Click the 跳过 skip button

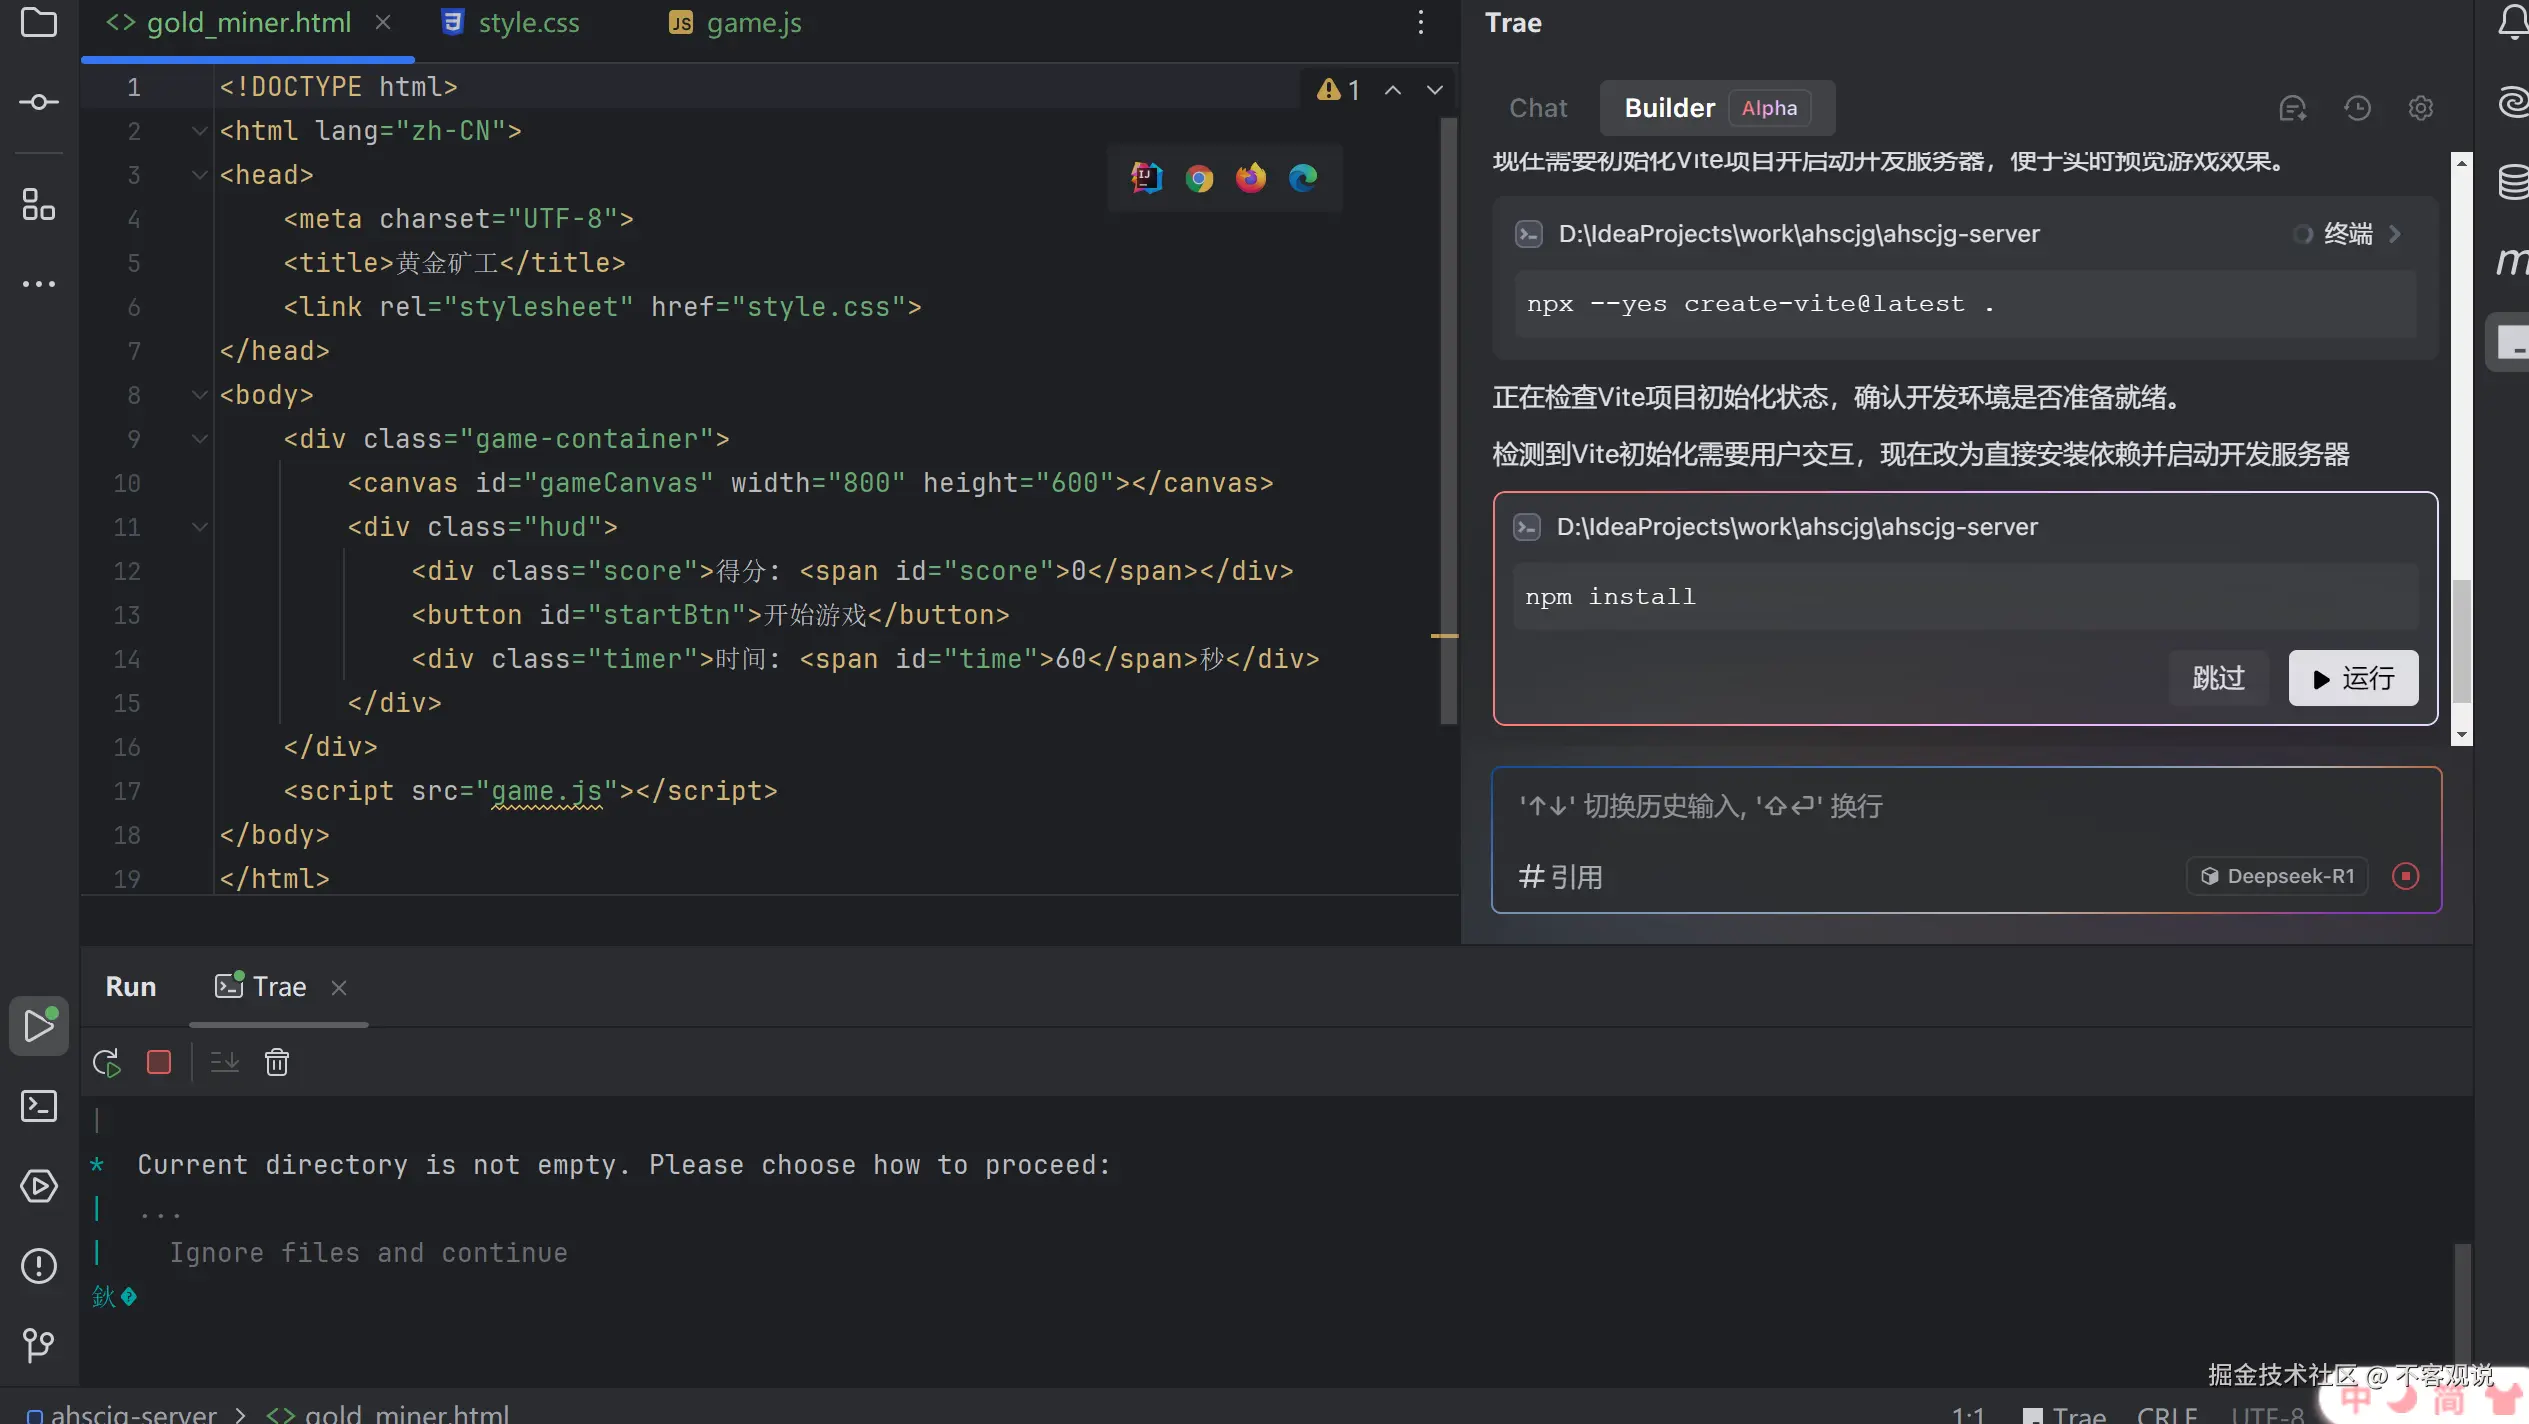point(2217,678)
